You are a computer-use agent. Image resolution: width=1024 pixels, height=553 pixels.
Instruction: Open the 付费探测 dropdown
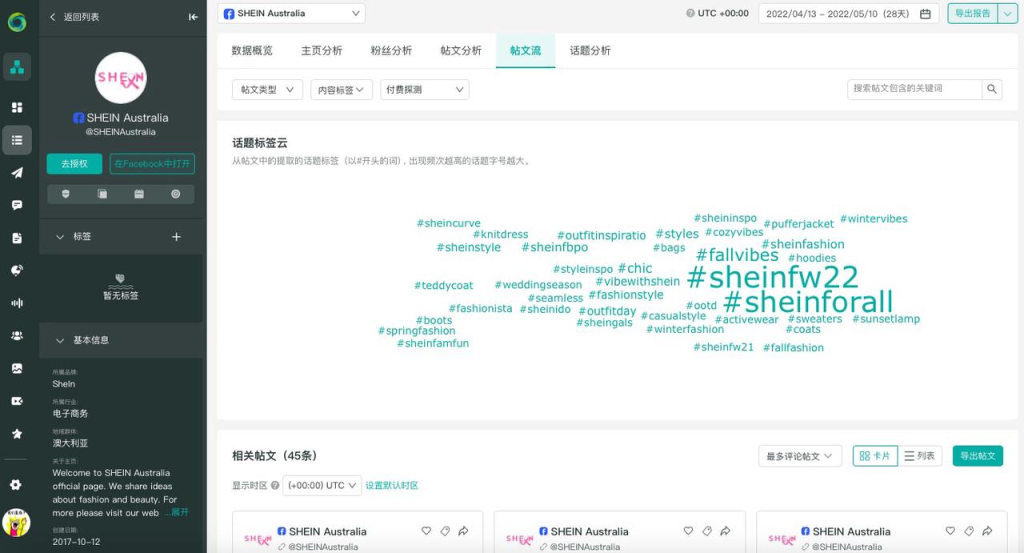(425, 90)
